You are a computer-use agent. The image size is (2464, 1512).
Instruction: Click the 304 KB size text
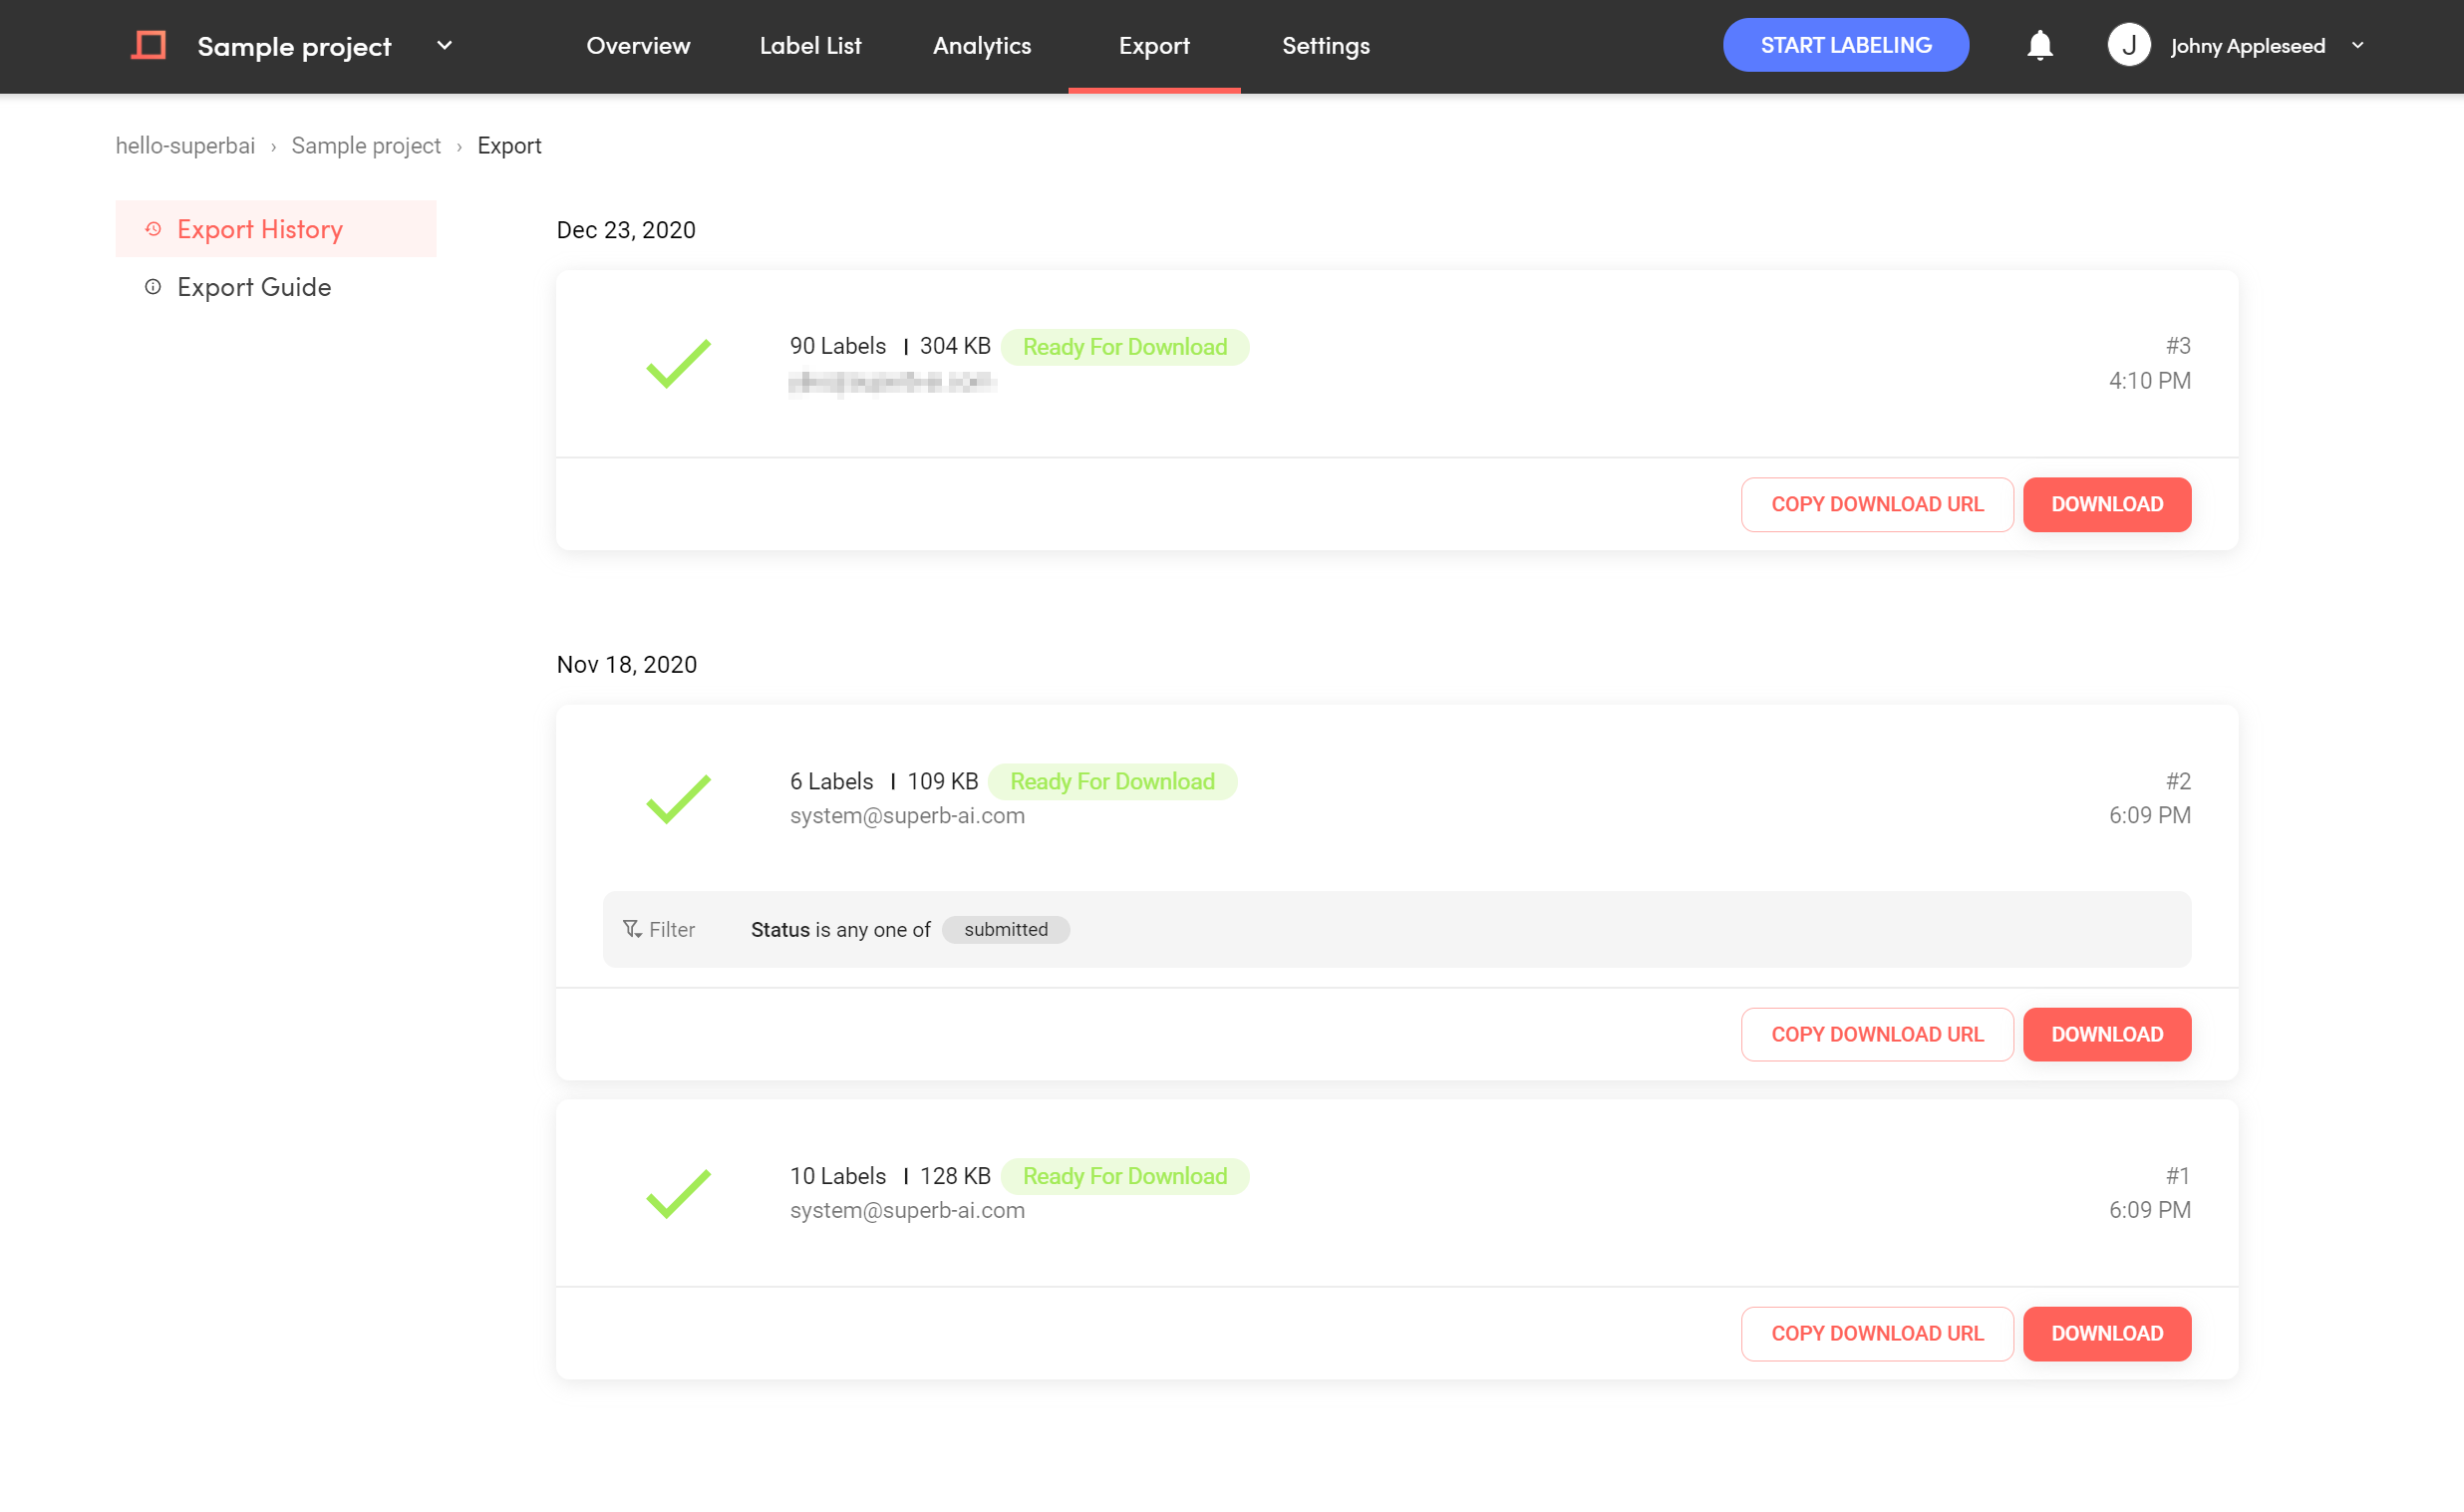pyautogui.click(x=955, y=346)
